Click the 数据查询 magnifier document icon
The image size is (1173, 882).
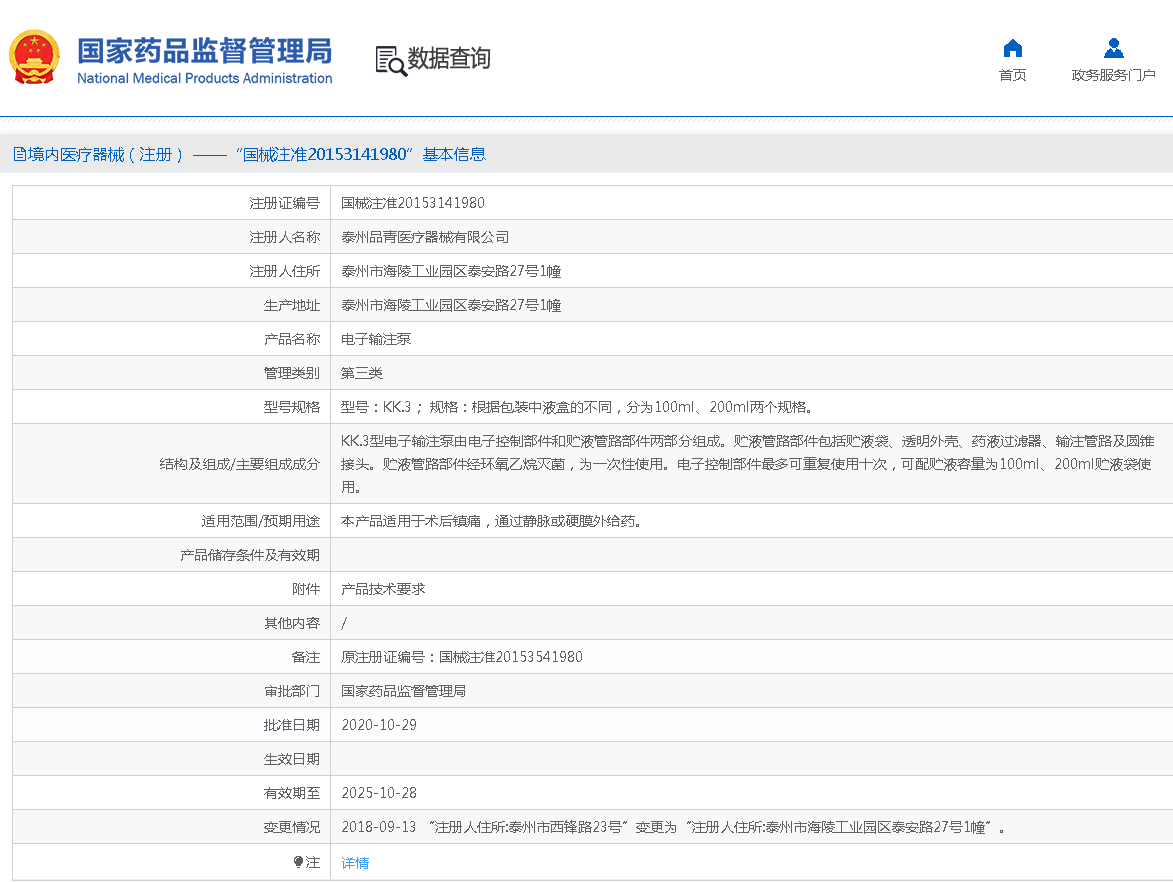click(390, 60)
